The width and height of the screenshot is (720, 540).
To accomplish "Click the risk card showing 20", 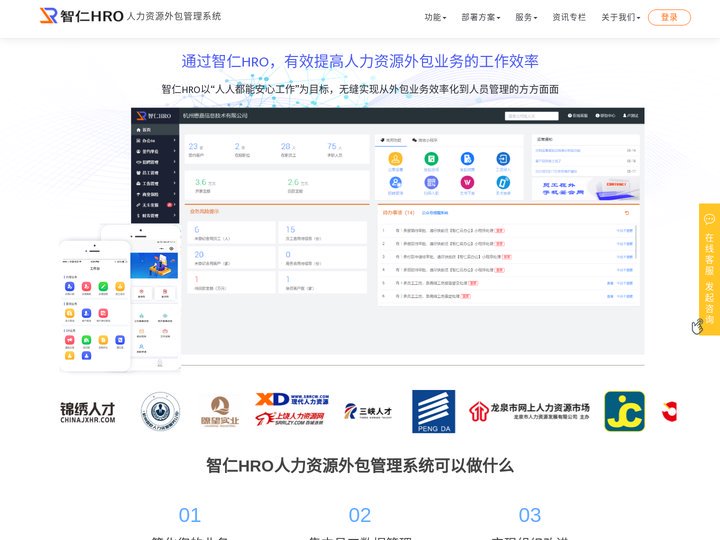I will point(231,257).
